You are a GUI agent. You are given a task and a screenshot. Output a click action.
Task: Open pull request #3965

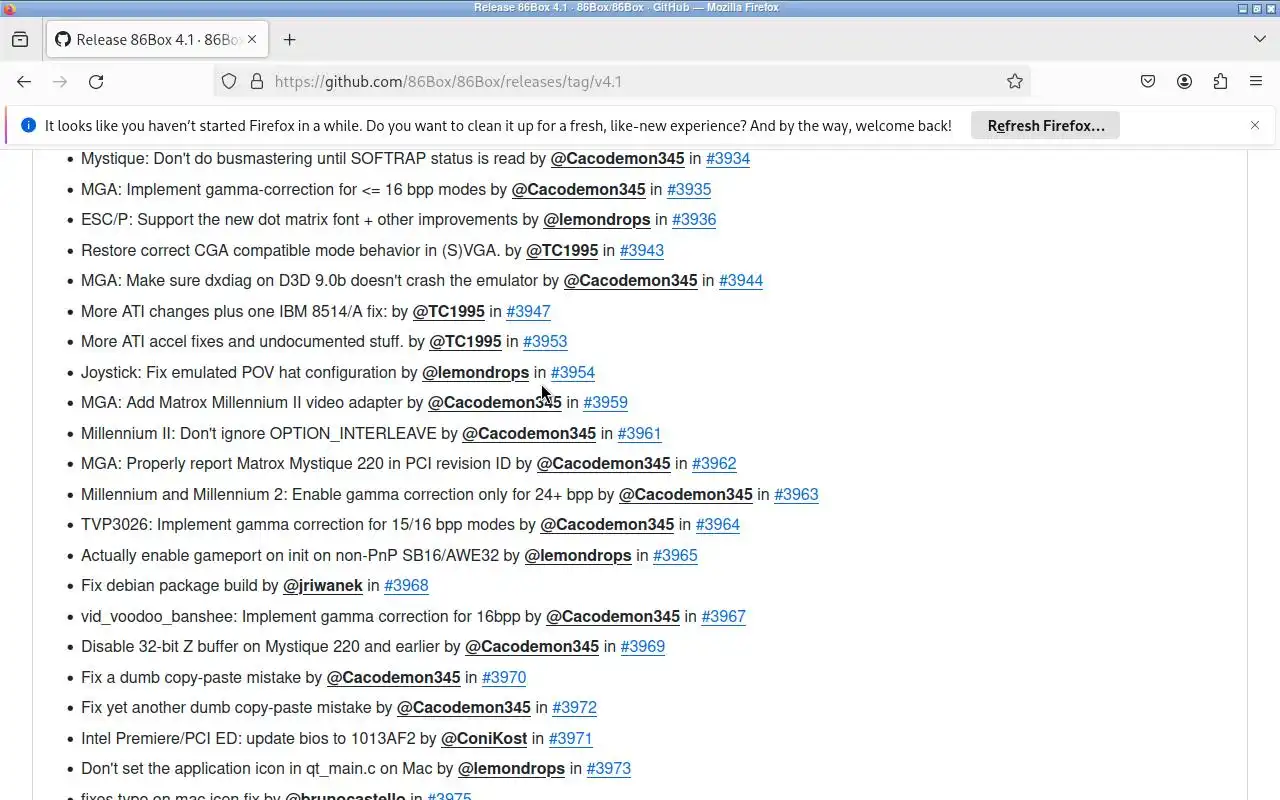675,555
